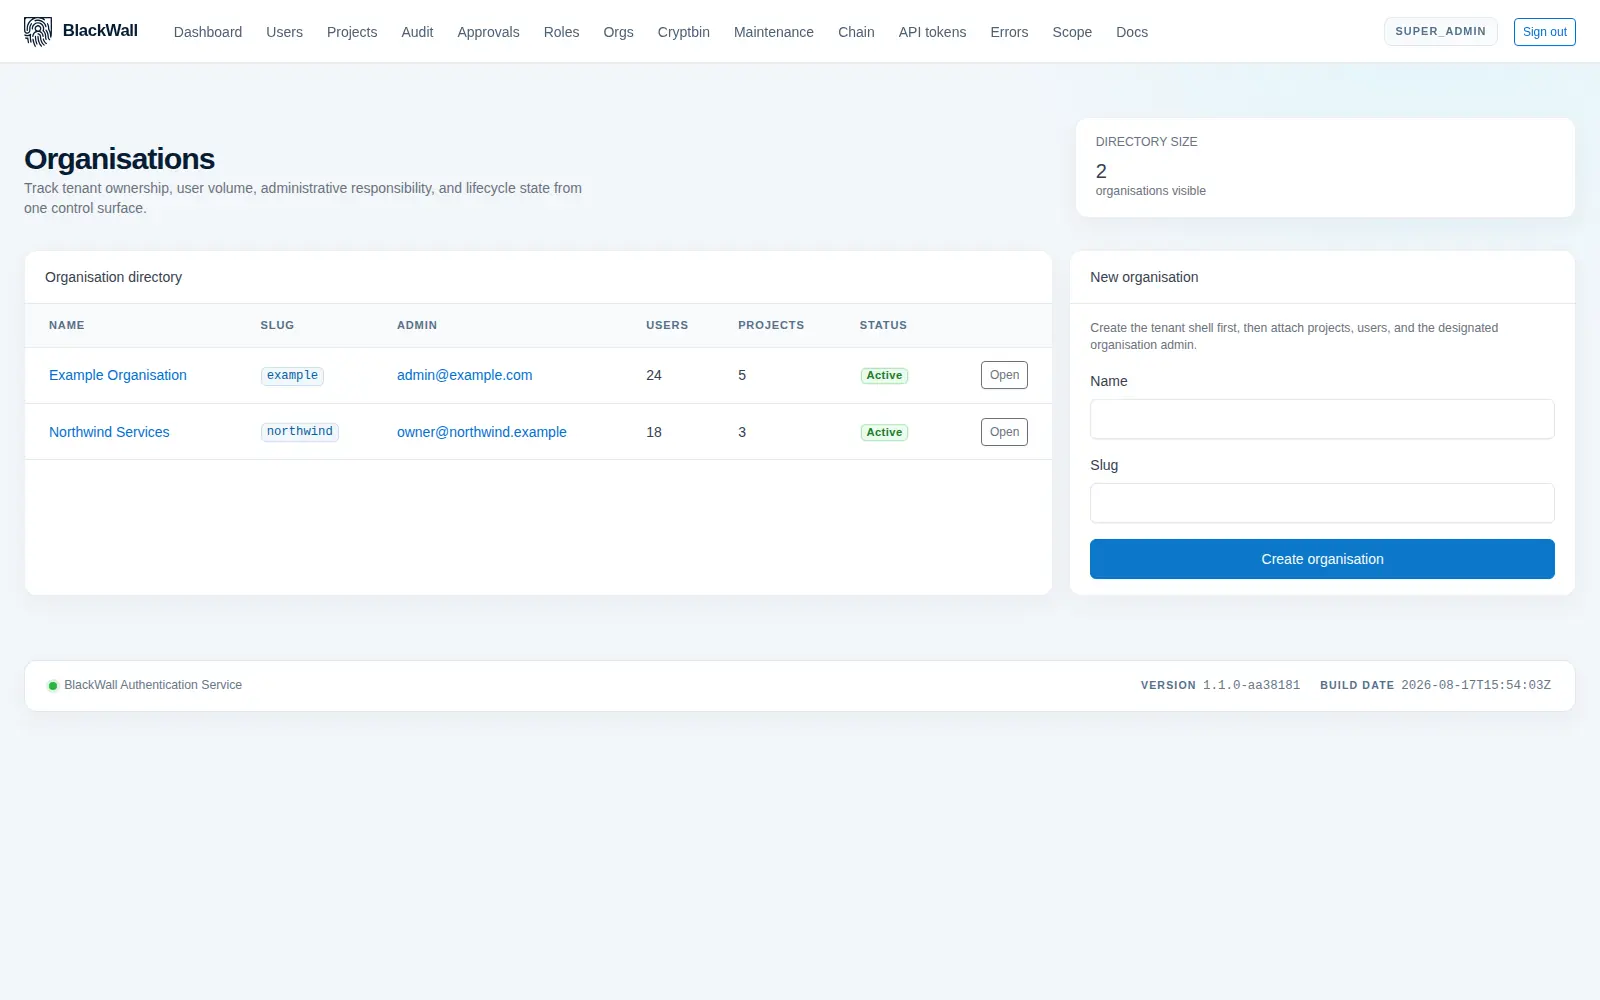Click the users count 24

coord(654,375)
